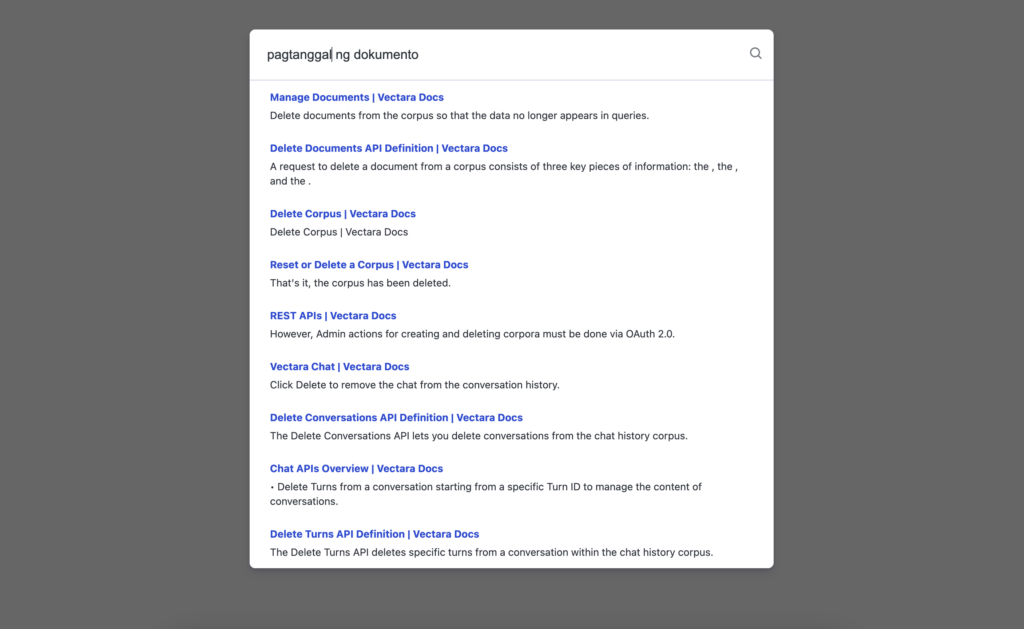Click snippet 'Click Delete to remove the chat…'

coord(414,385)
